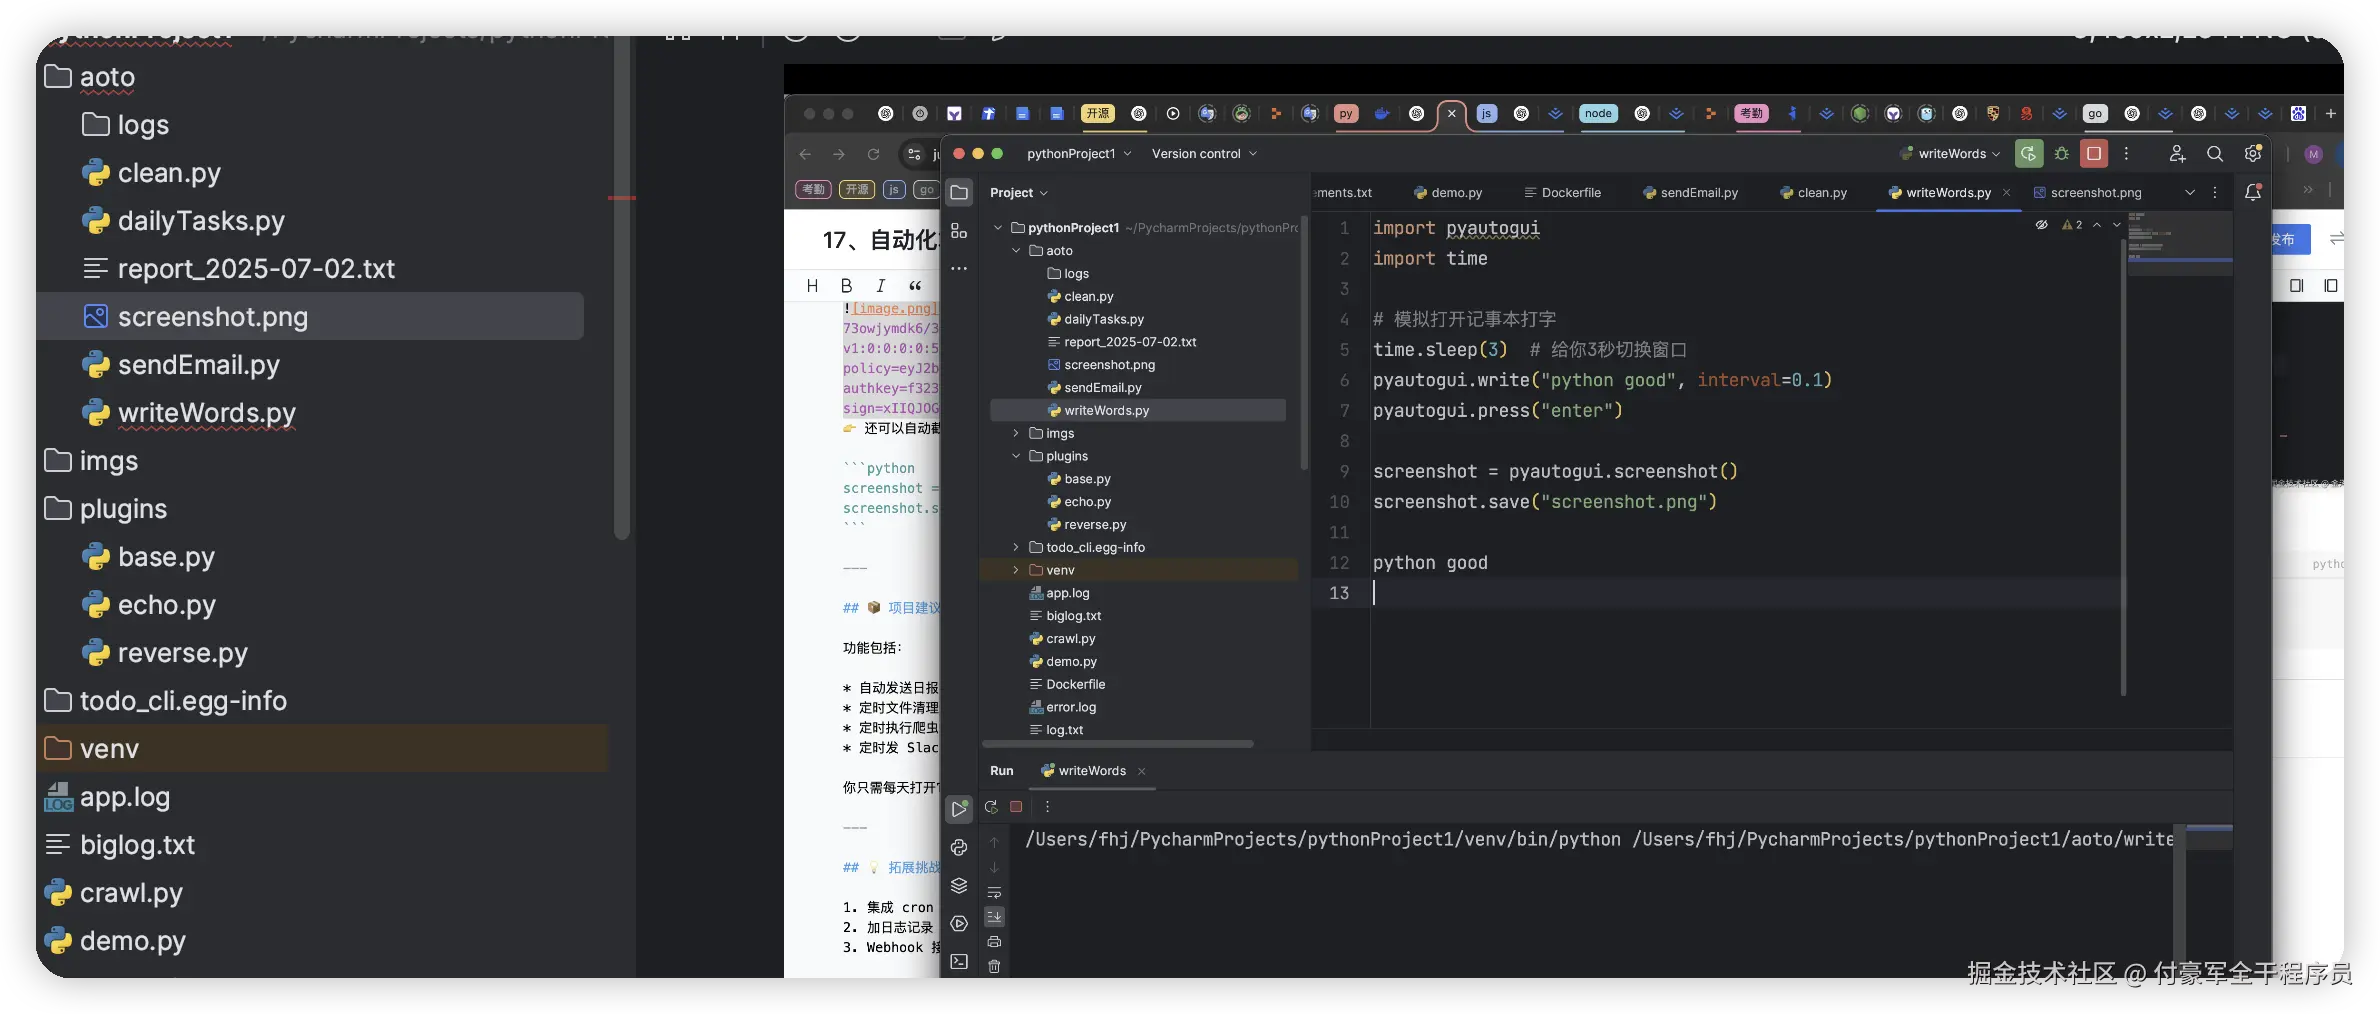
Task: Click the browser new tab plus icon
Action: point(2330,114)
